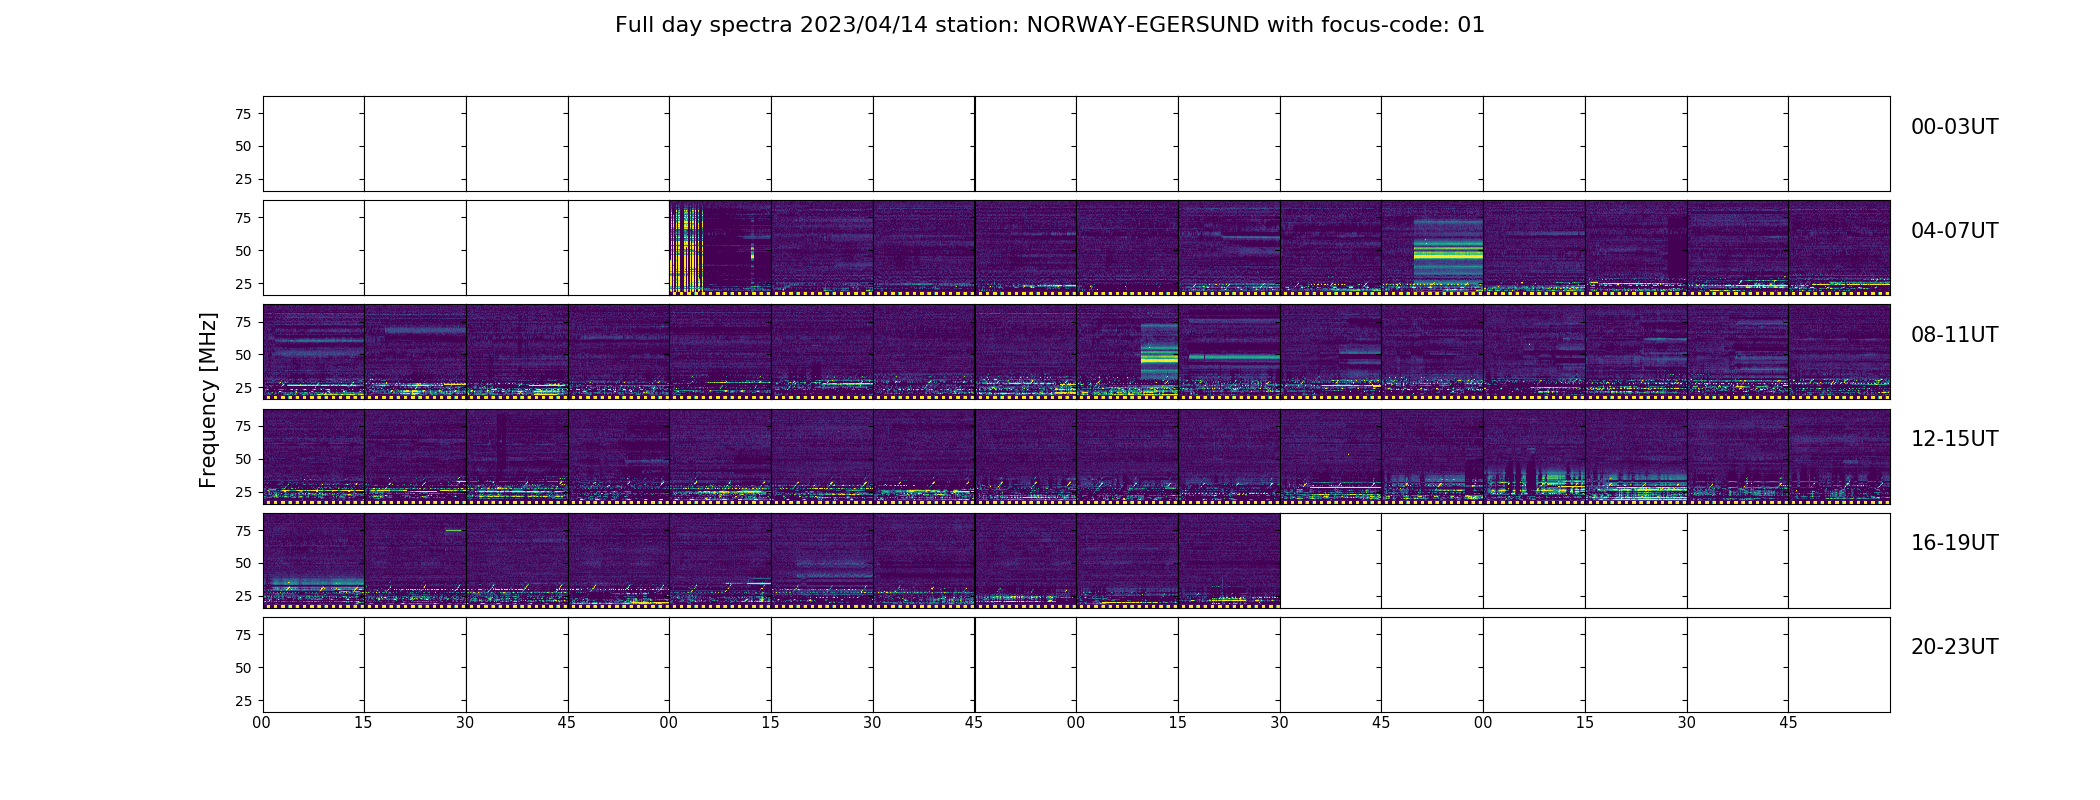Click the 25 tick of the 20-23UT row
Image resolution: width=2100 pixels, height=800 pixels.
[x=243, y=701]
